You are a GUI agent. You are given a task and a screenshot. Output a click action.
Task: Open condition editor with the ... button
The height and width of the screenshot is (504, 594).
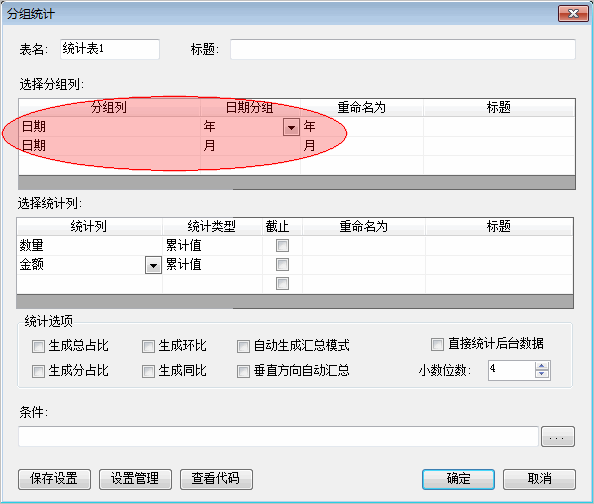pyautogui.click(x=558, y=437)
